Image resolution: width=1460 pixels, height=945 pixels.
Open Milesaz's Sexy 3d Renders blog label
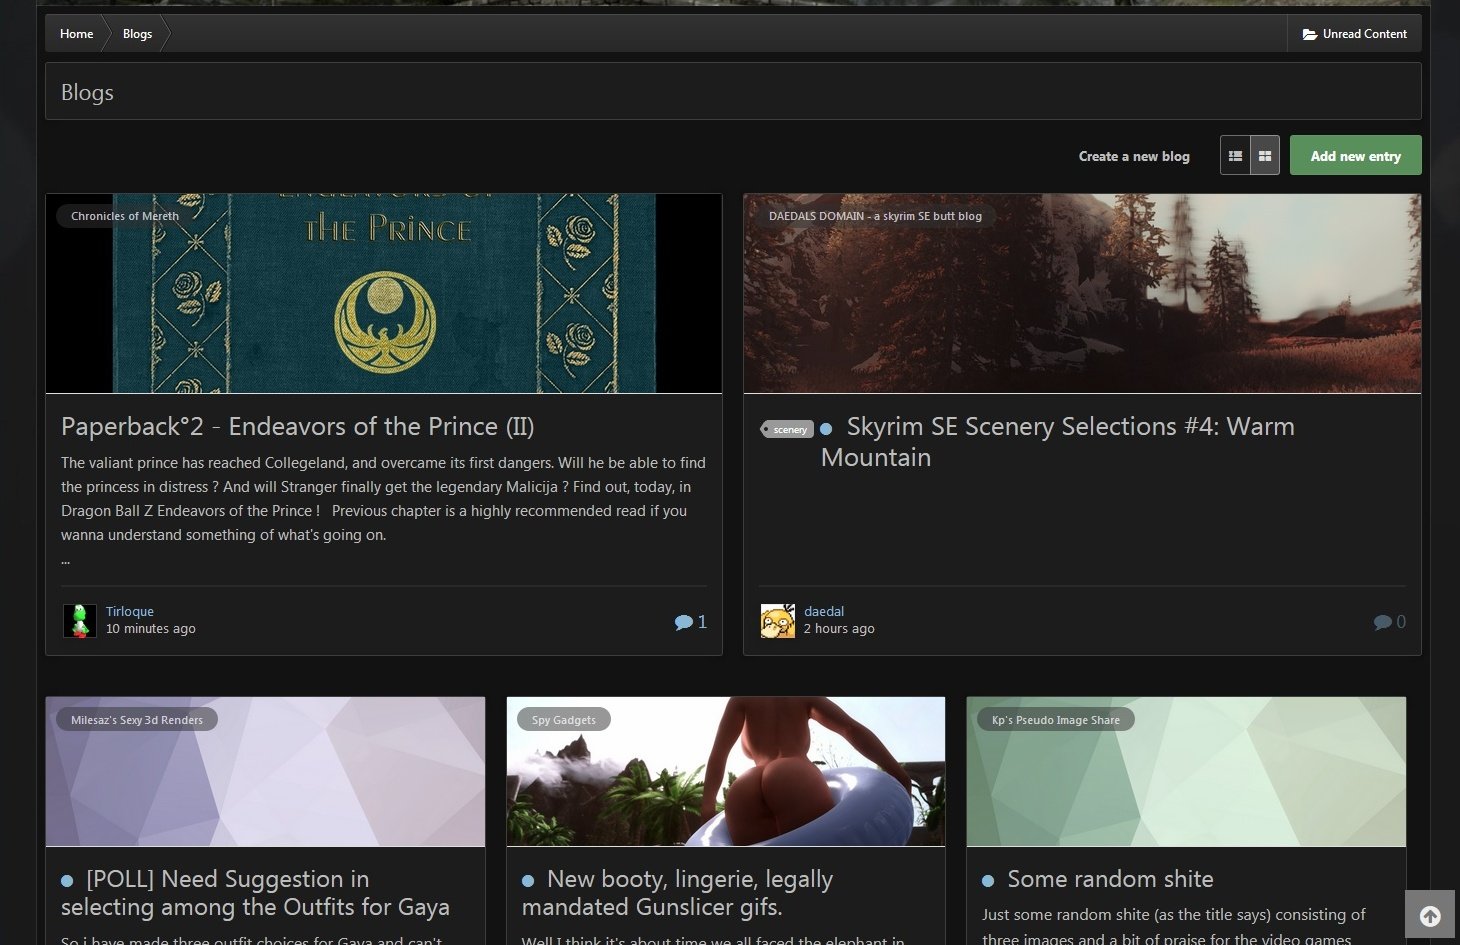(x=137, y=720)
